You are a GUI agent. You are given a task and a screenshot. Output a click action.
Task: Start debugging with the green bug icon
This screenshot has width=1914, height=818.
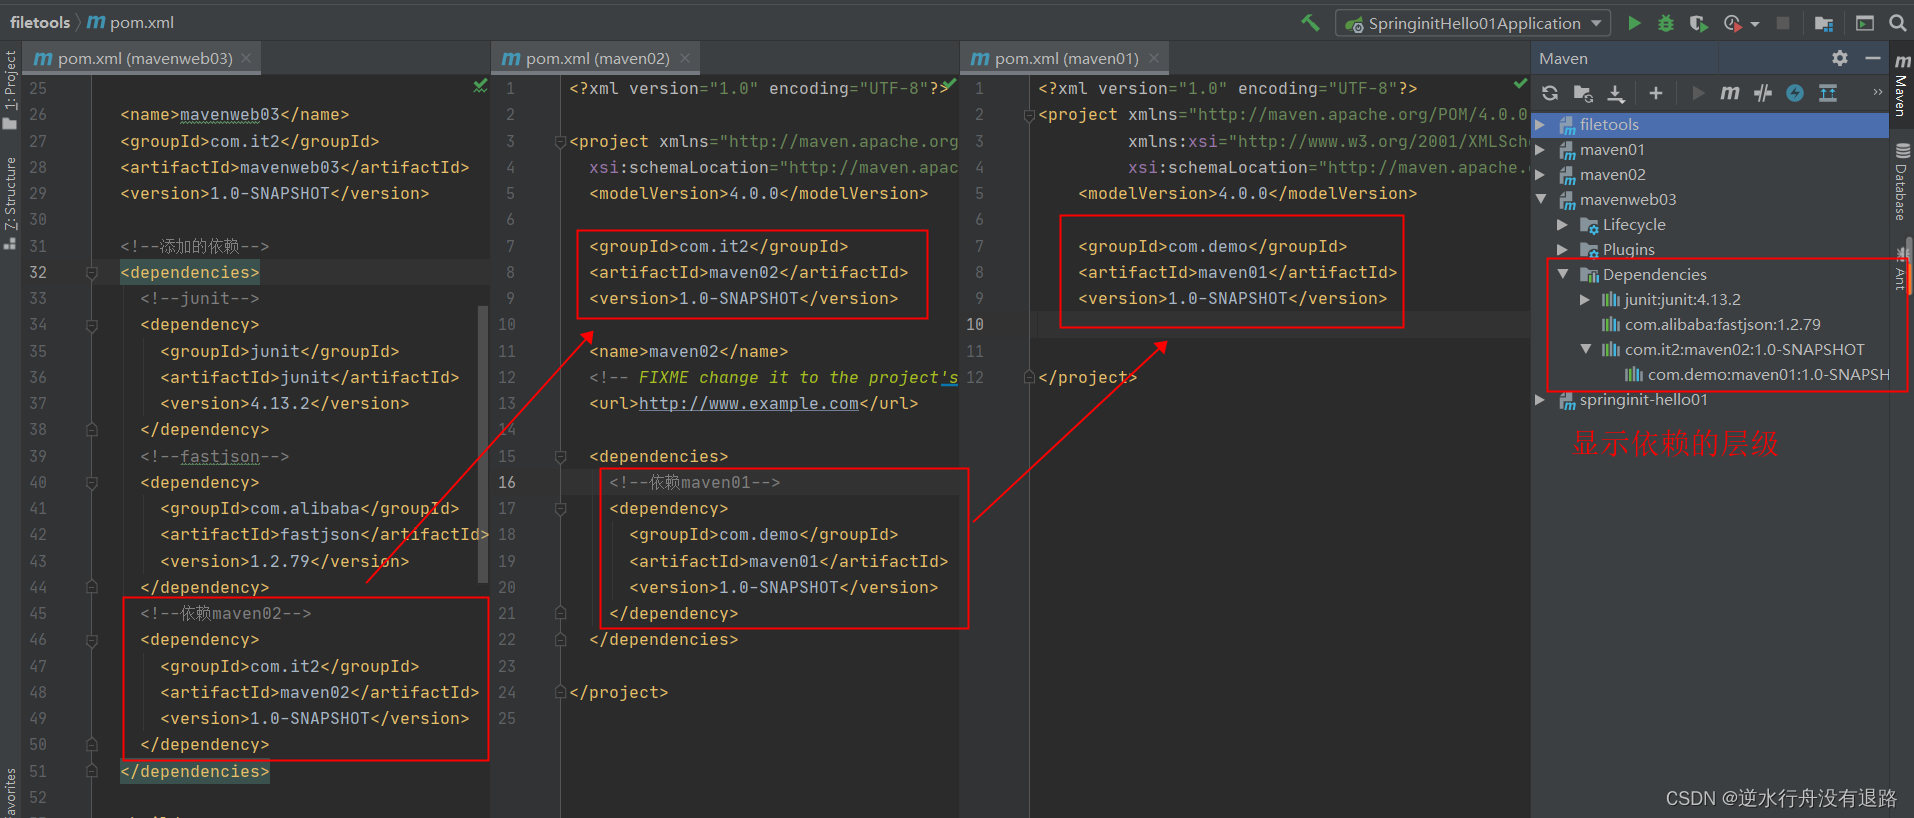click(x=1666, y=23)
